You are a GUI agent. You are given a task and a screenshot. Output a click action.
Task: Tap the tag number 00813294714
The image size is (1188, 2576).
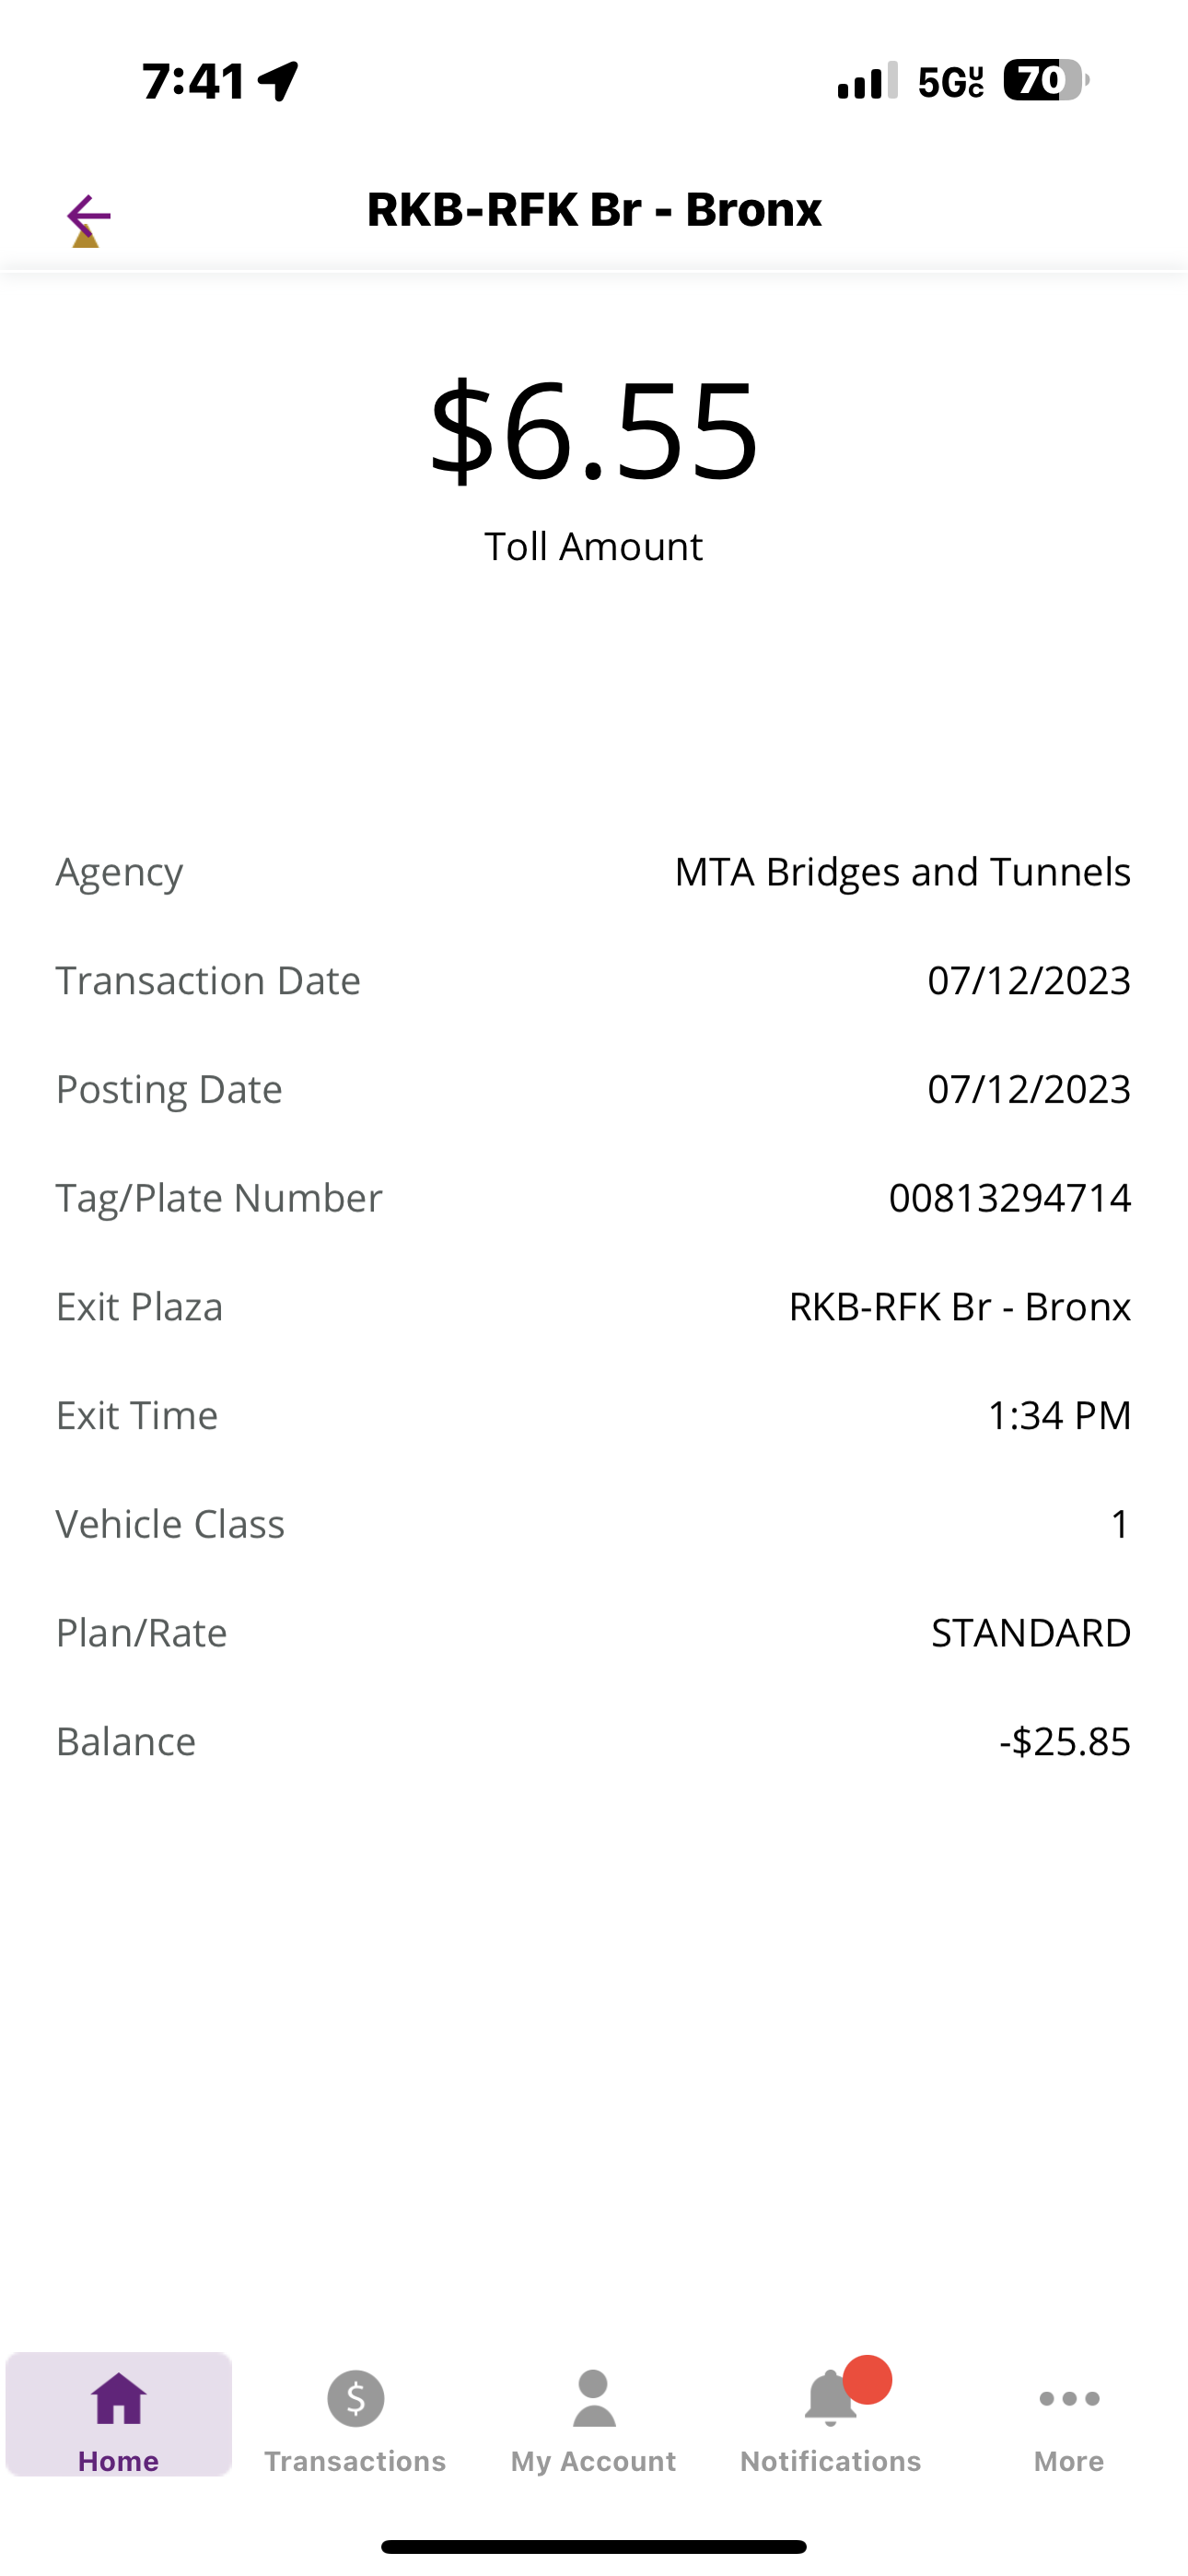coord(1010,1197)
